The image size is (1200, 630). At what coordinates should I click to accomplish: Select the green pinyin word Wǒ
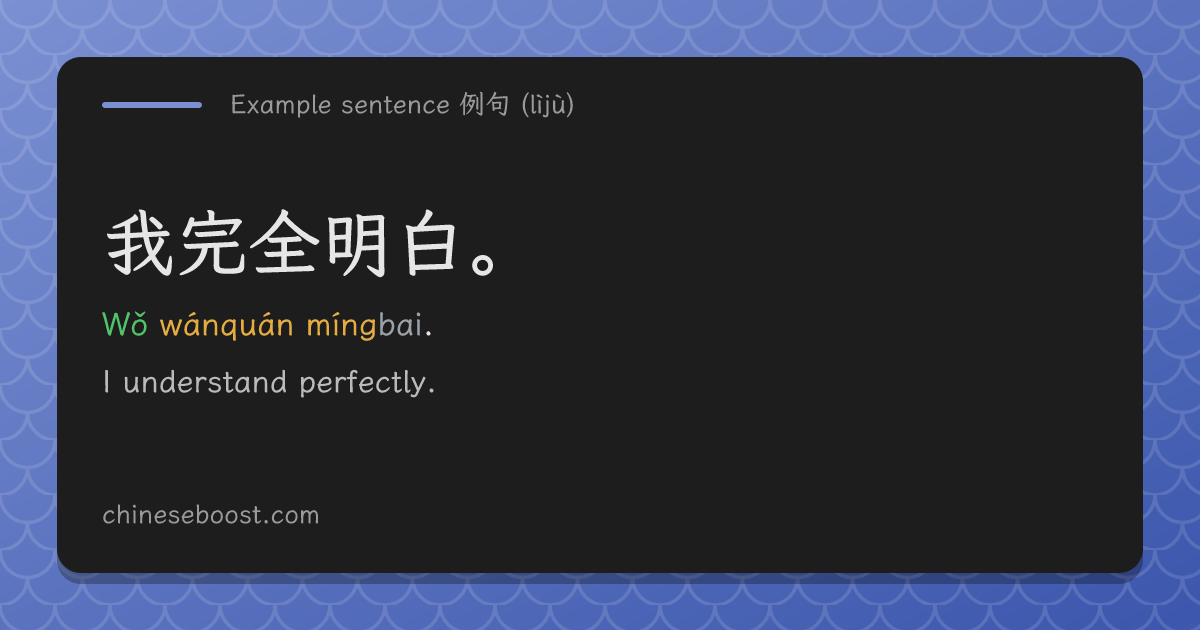click(125, 325)
